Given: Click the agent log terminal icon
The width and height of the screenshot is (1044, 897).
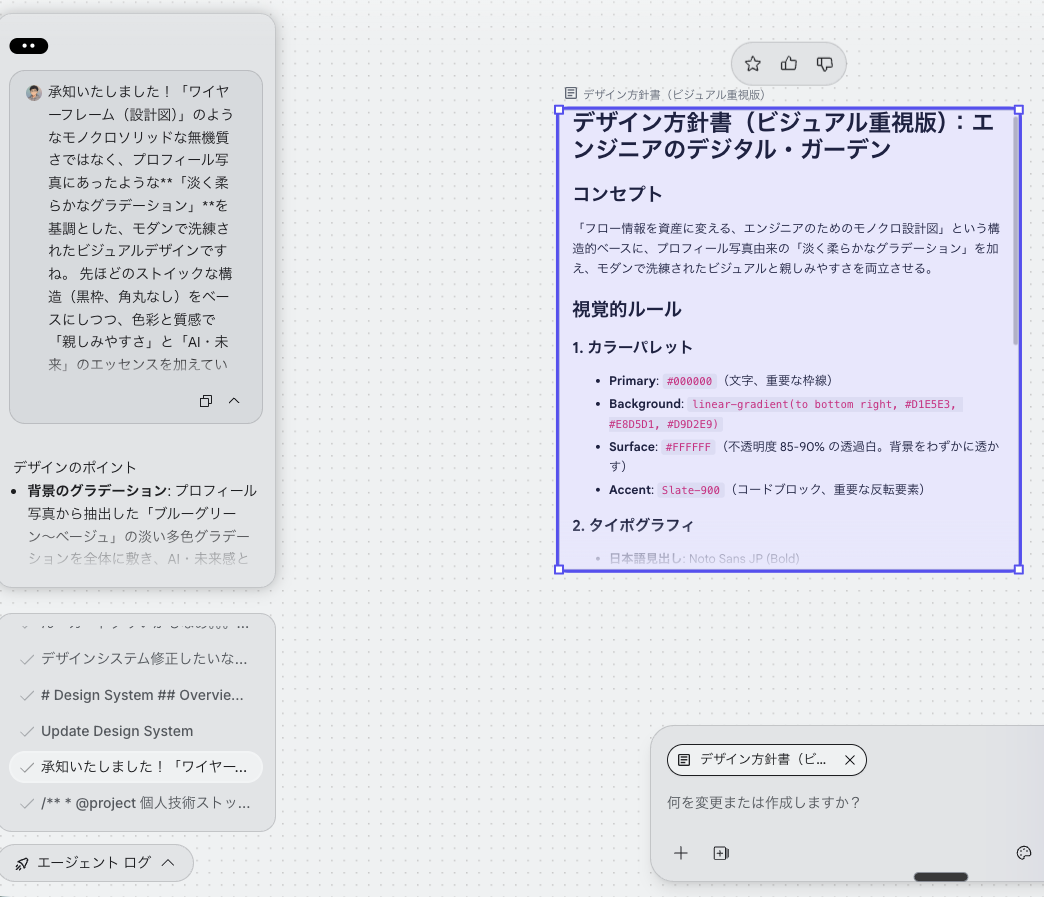Looking at the screenshot, I should tap(22, 862).
